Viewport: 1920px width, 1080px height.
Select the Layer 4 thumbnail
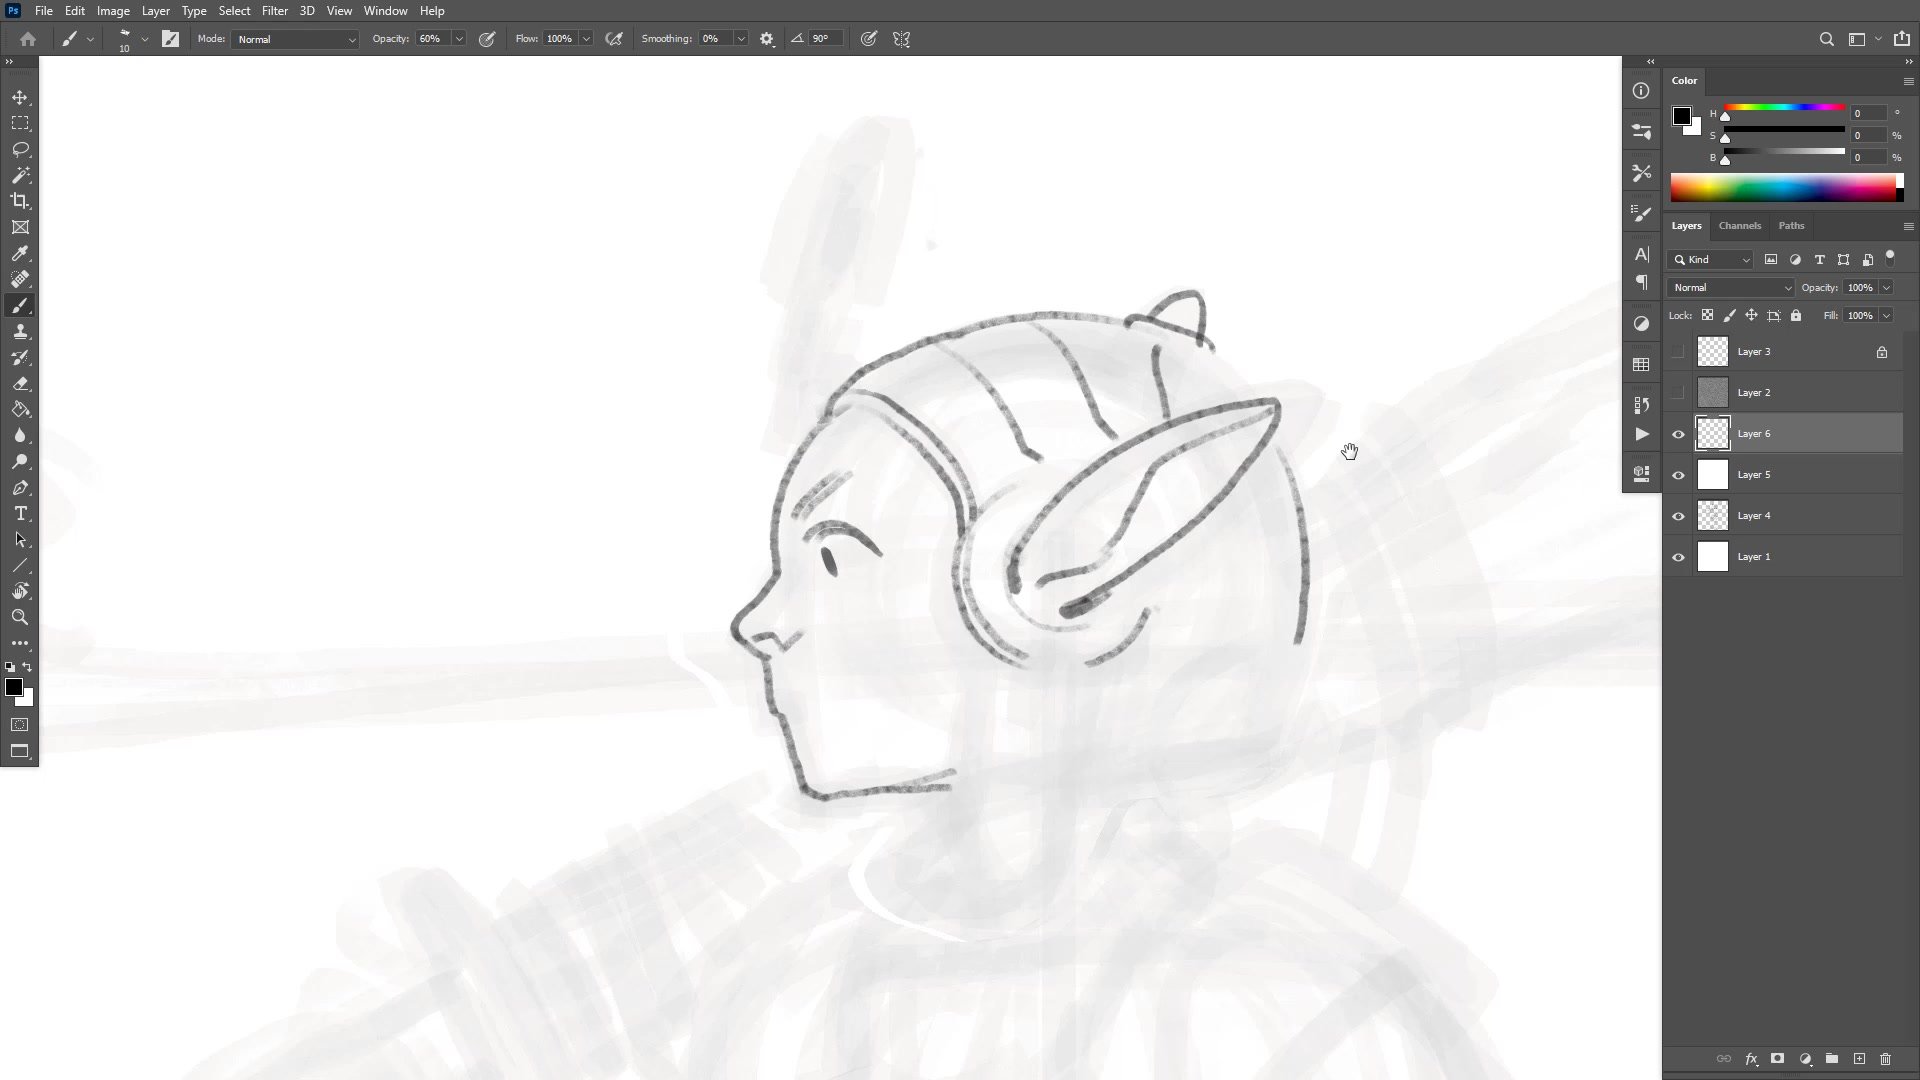pos(1713,516)
